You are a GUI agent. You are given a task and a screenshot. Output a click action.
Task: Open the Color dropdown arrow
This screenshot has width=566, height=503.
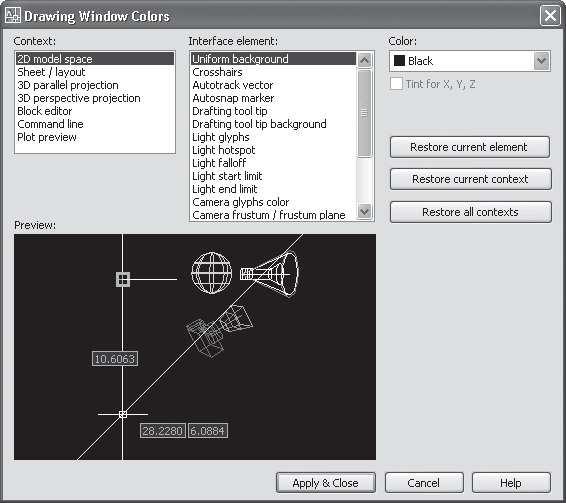(x=541, y=61)
